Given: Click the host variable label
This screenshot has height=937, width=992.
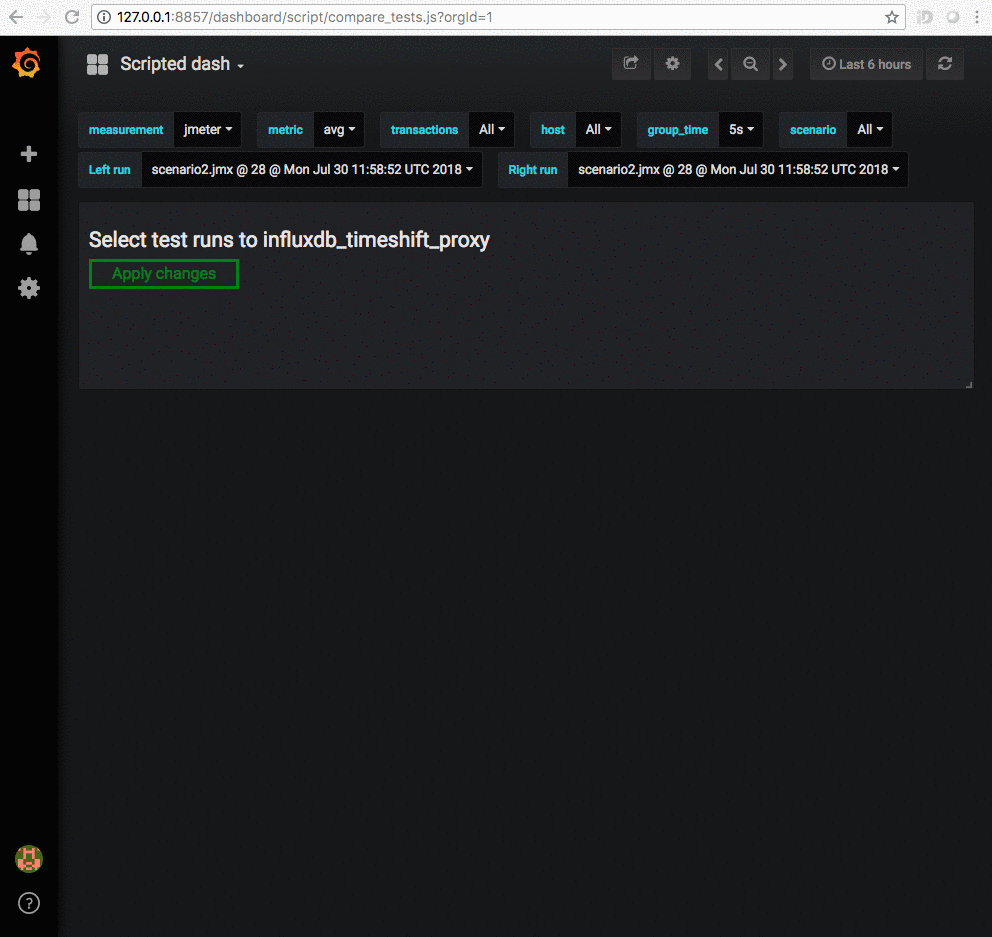Looking at the screenshot, I should click(x=553, y=130).
